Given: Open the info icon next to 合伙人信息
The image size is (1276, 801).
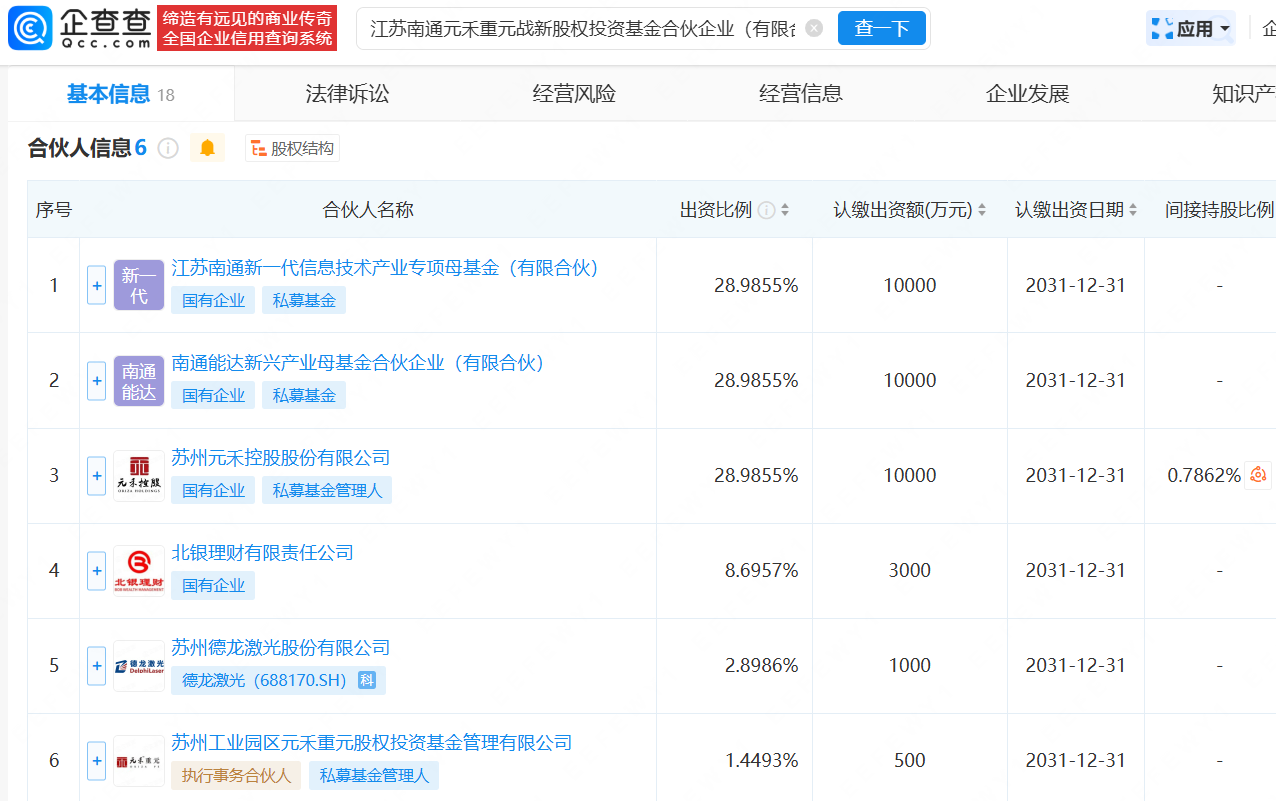Looking at the screenshot, I should coord(168,149).
